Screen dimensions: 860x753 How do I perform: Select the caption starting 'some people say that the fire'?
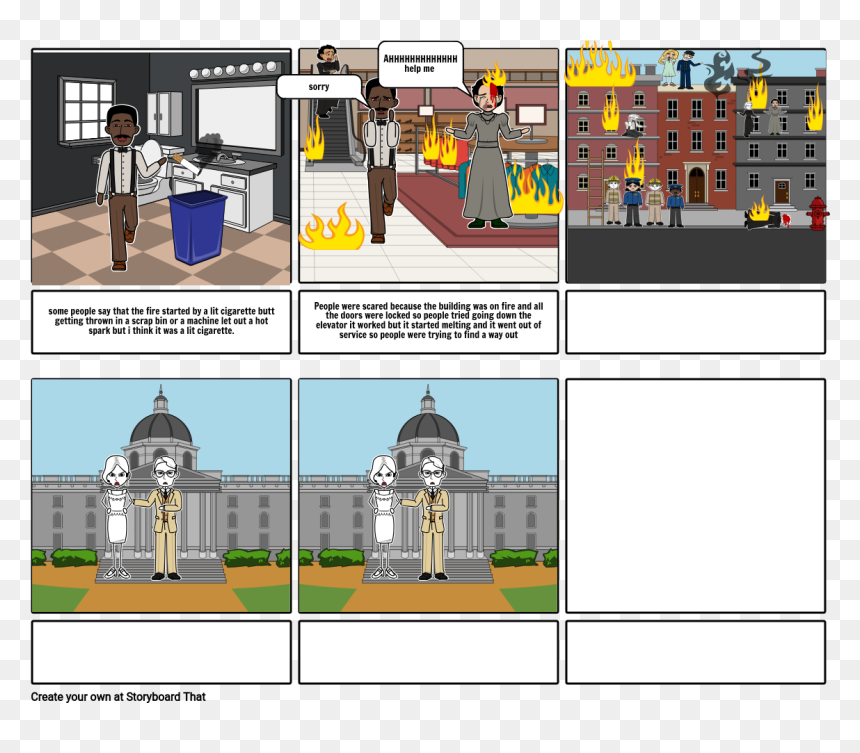[x=161, y=322]
